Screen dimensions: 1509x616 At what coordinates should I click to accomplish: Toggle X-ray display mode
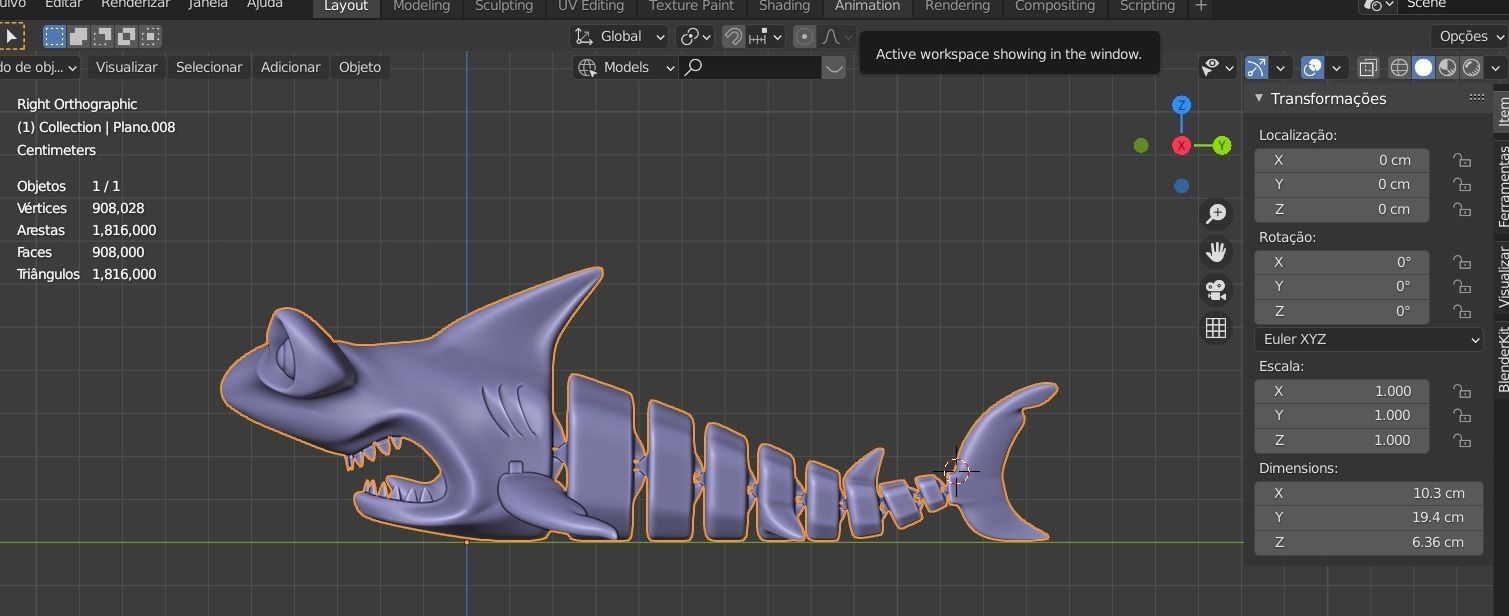pos(1368,67)
